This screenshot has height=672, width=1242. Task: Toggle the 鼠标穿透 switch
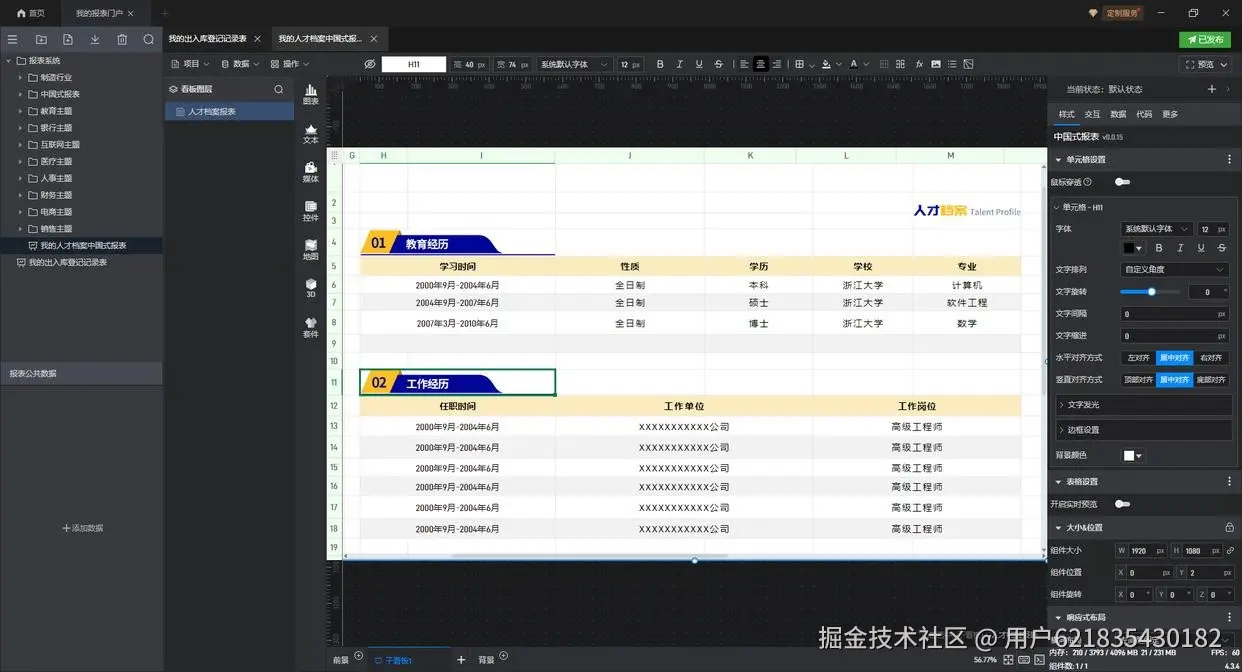[x=1122, y=182]
